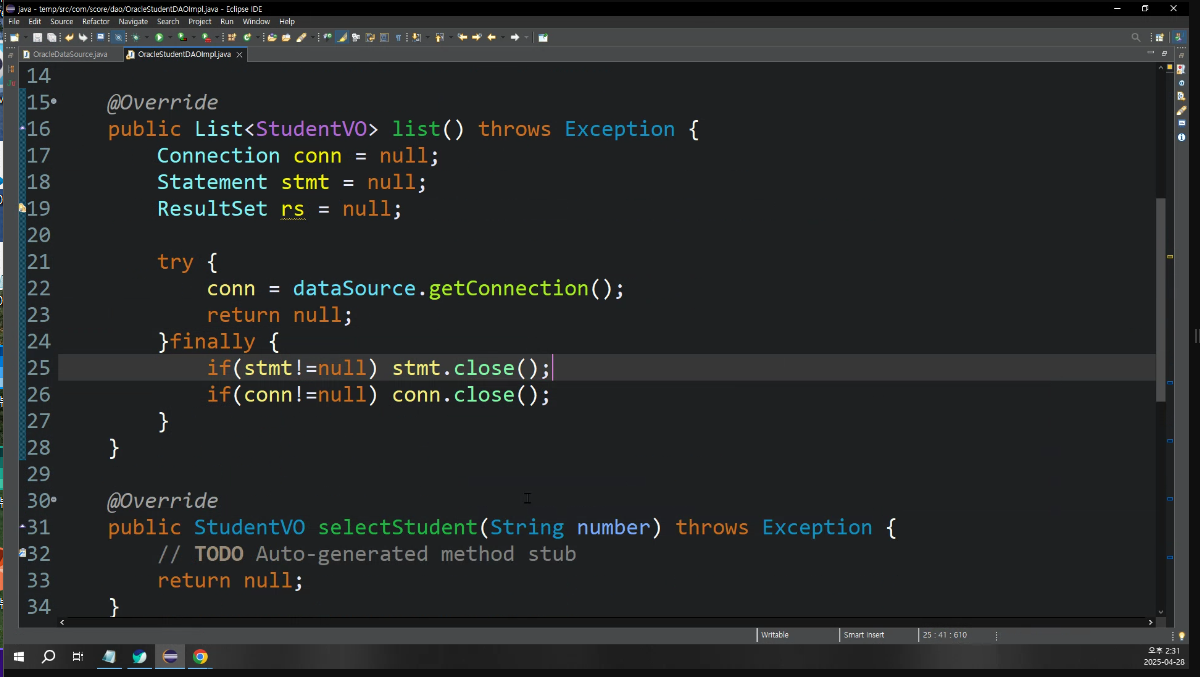Click the cursor position 25 : 41 : 610

(x=945, y=635)
